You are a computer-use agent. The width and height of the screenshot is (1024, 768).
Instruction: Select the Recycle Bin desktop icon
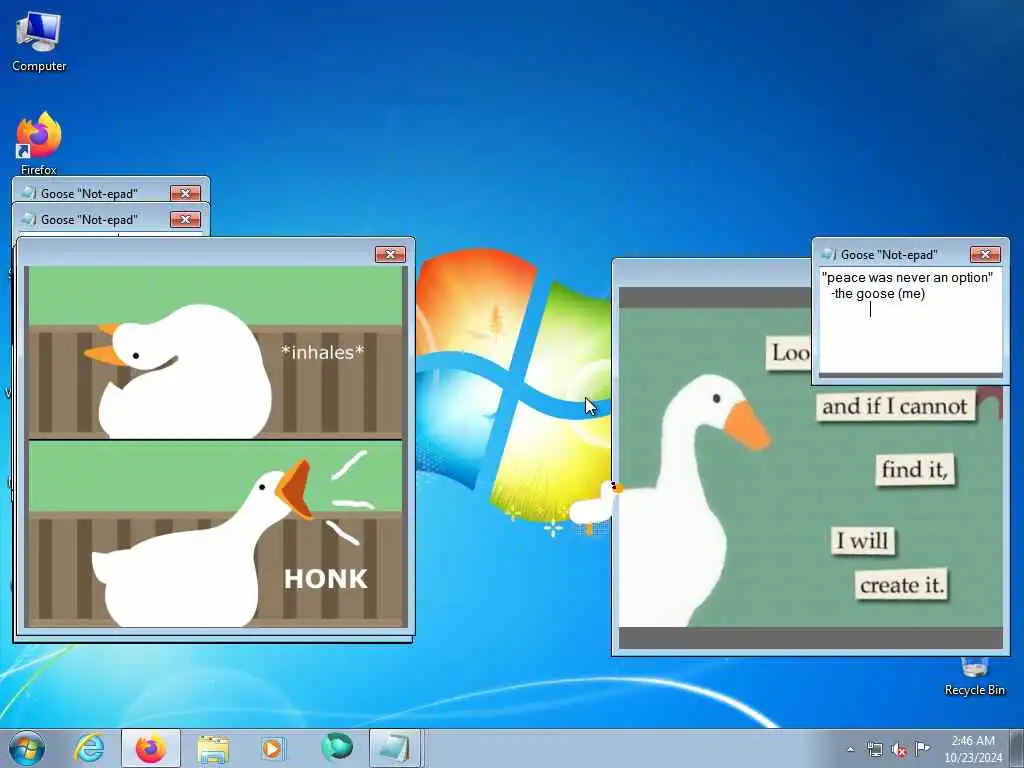click(974, 677)
